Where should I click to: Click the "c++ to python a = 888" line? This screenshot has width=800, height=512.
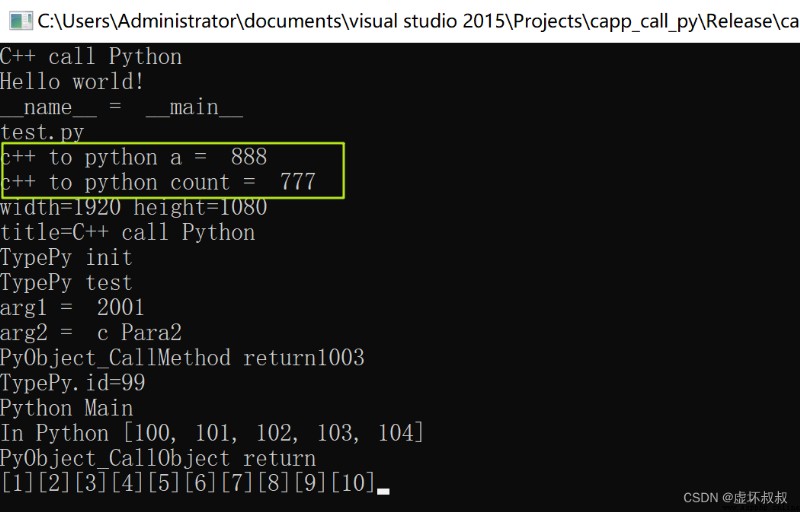coord(134,157)
